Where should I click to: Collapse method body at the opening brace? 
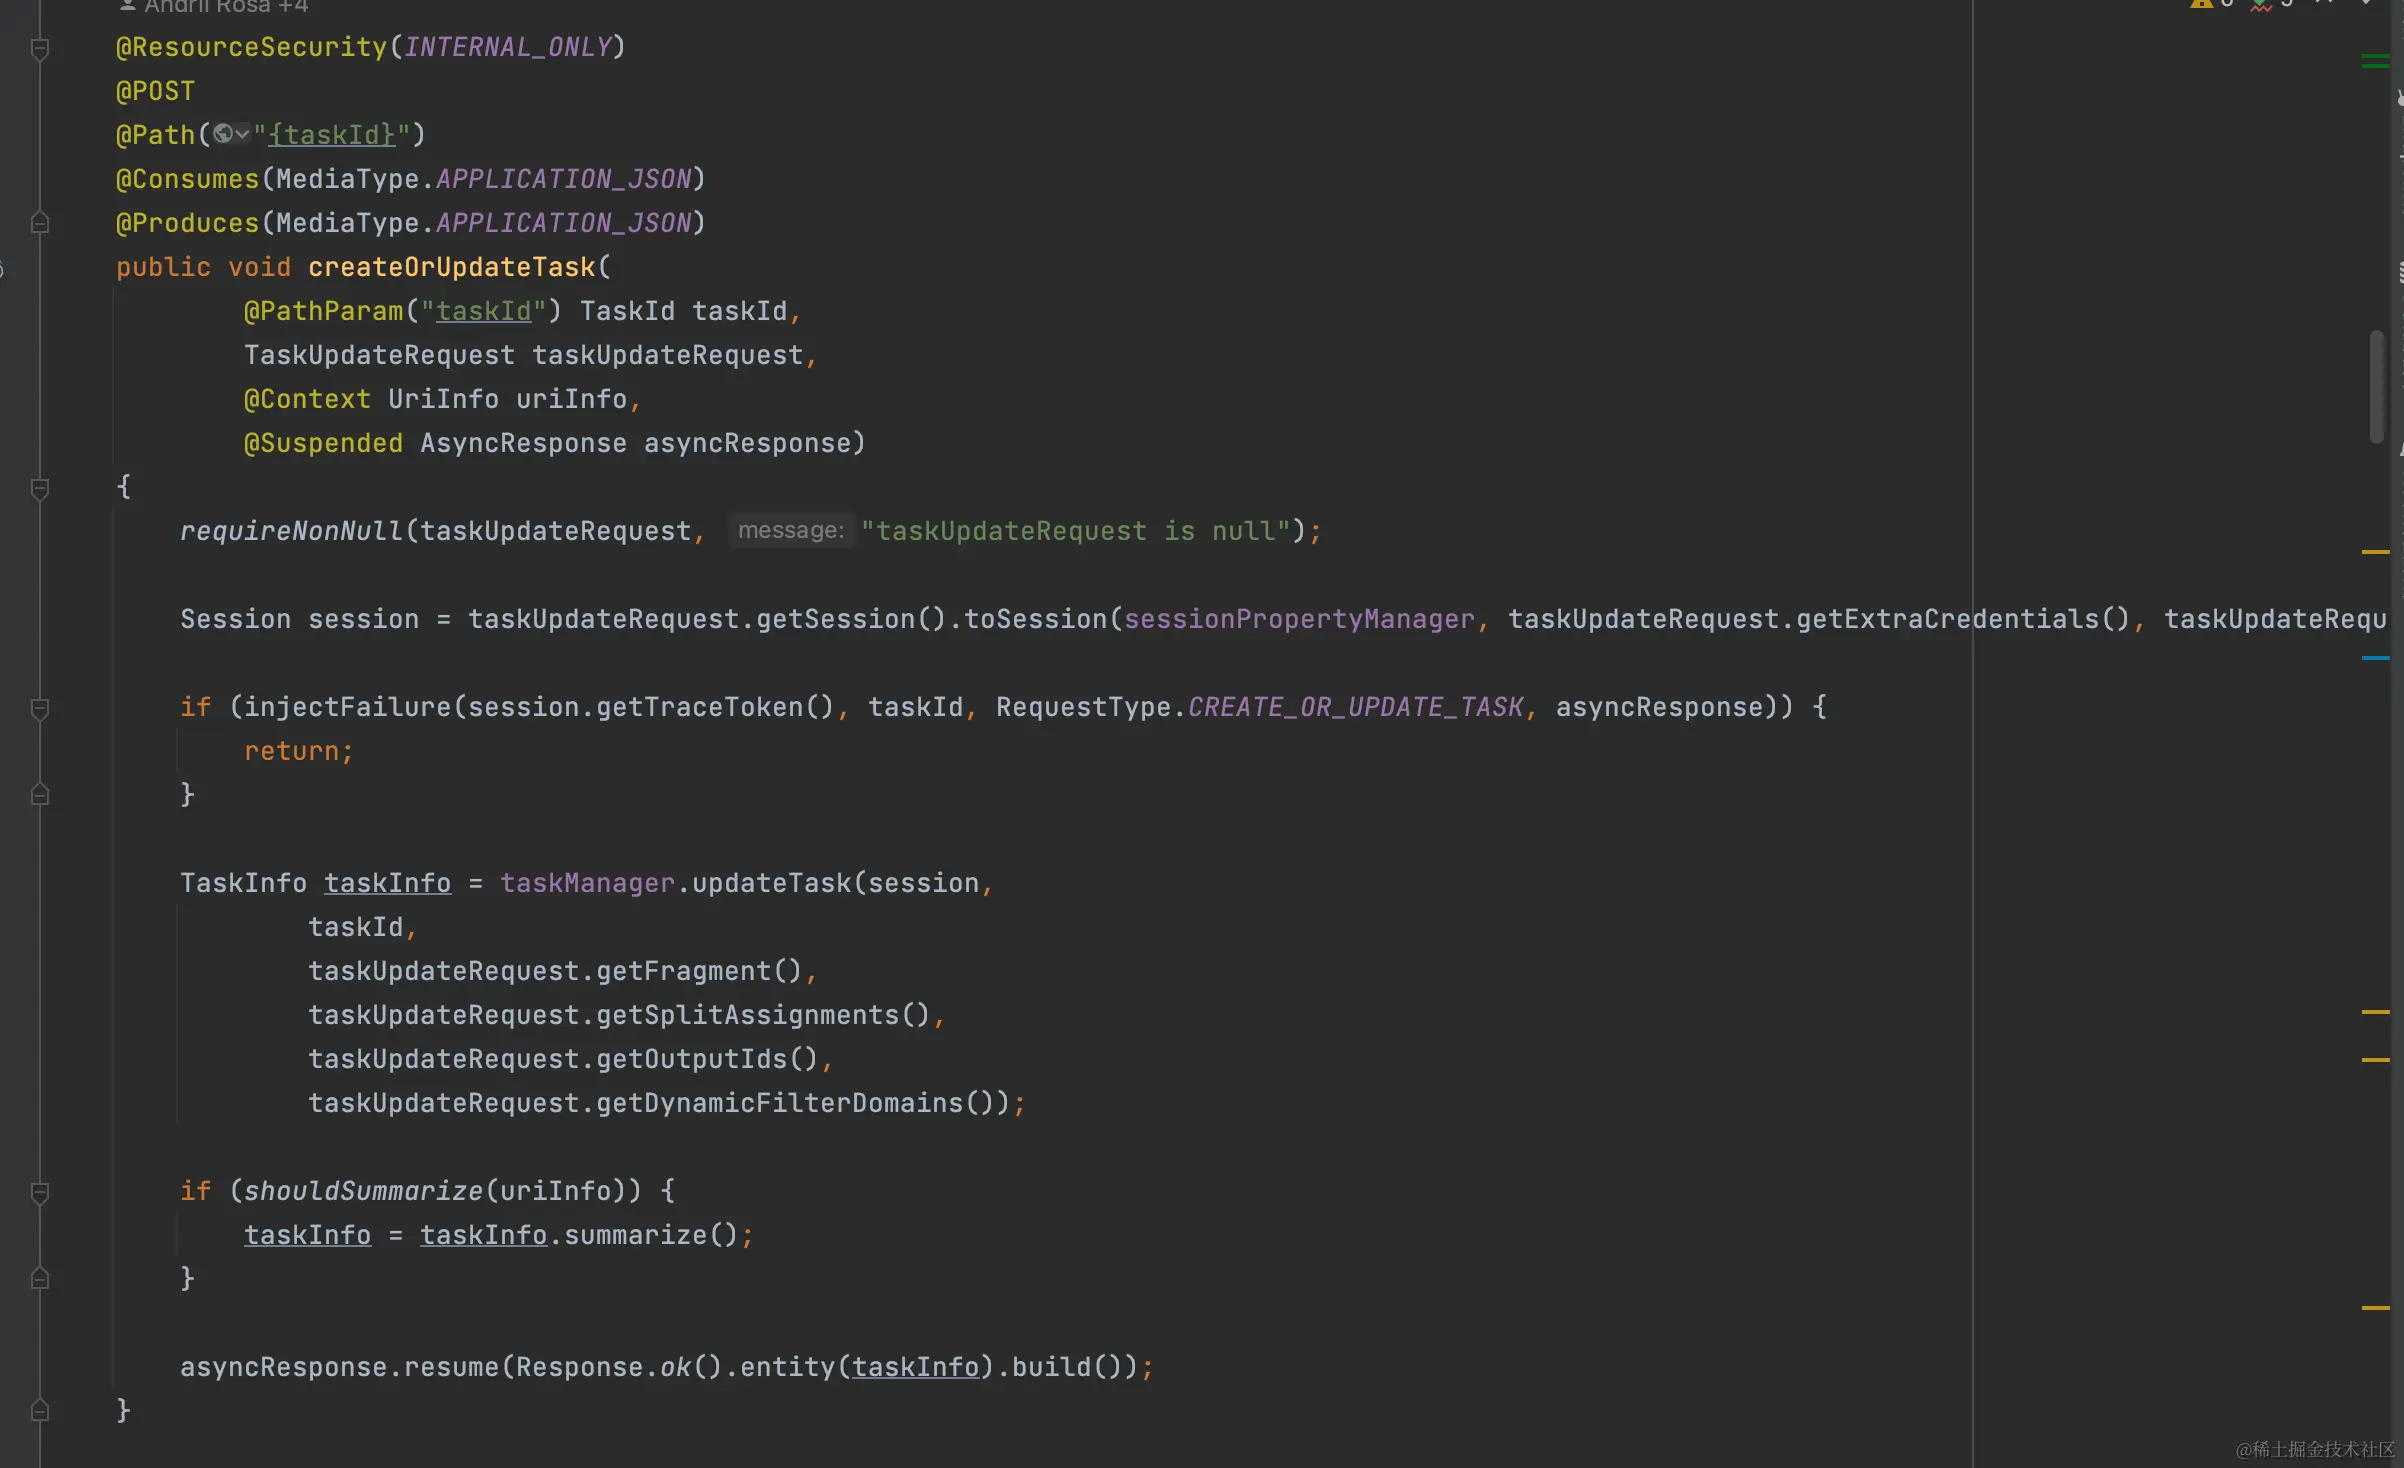(40, 488)
